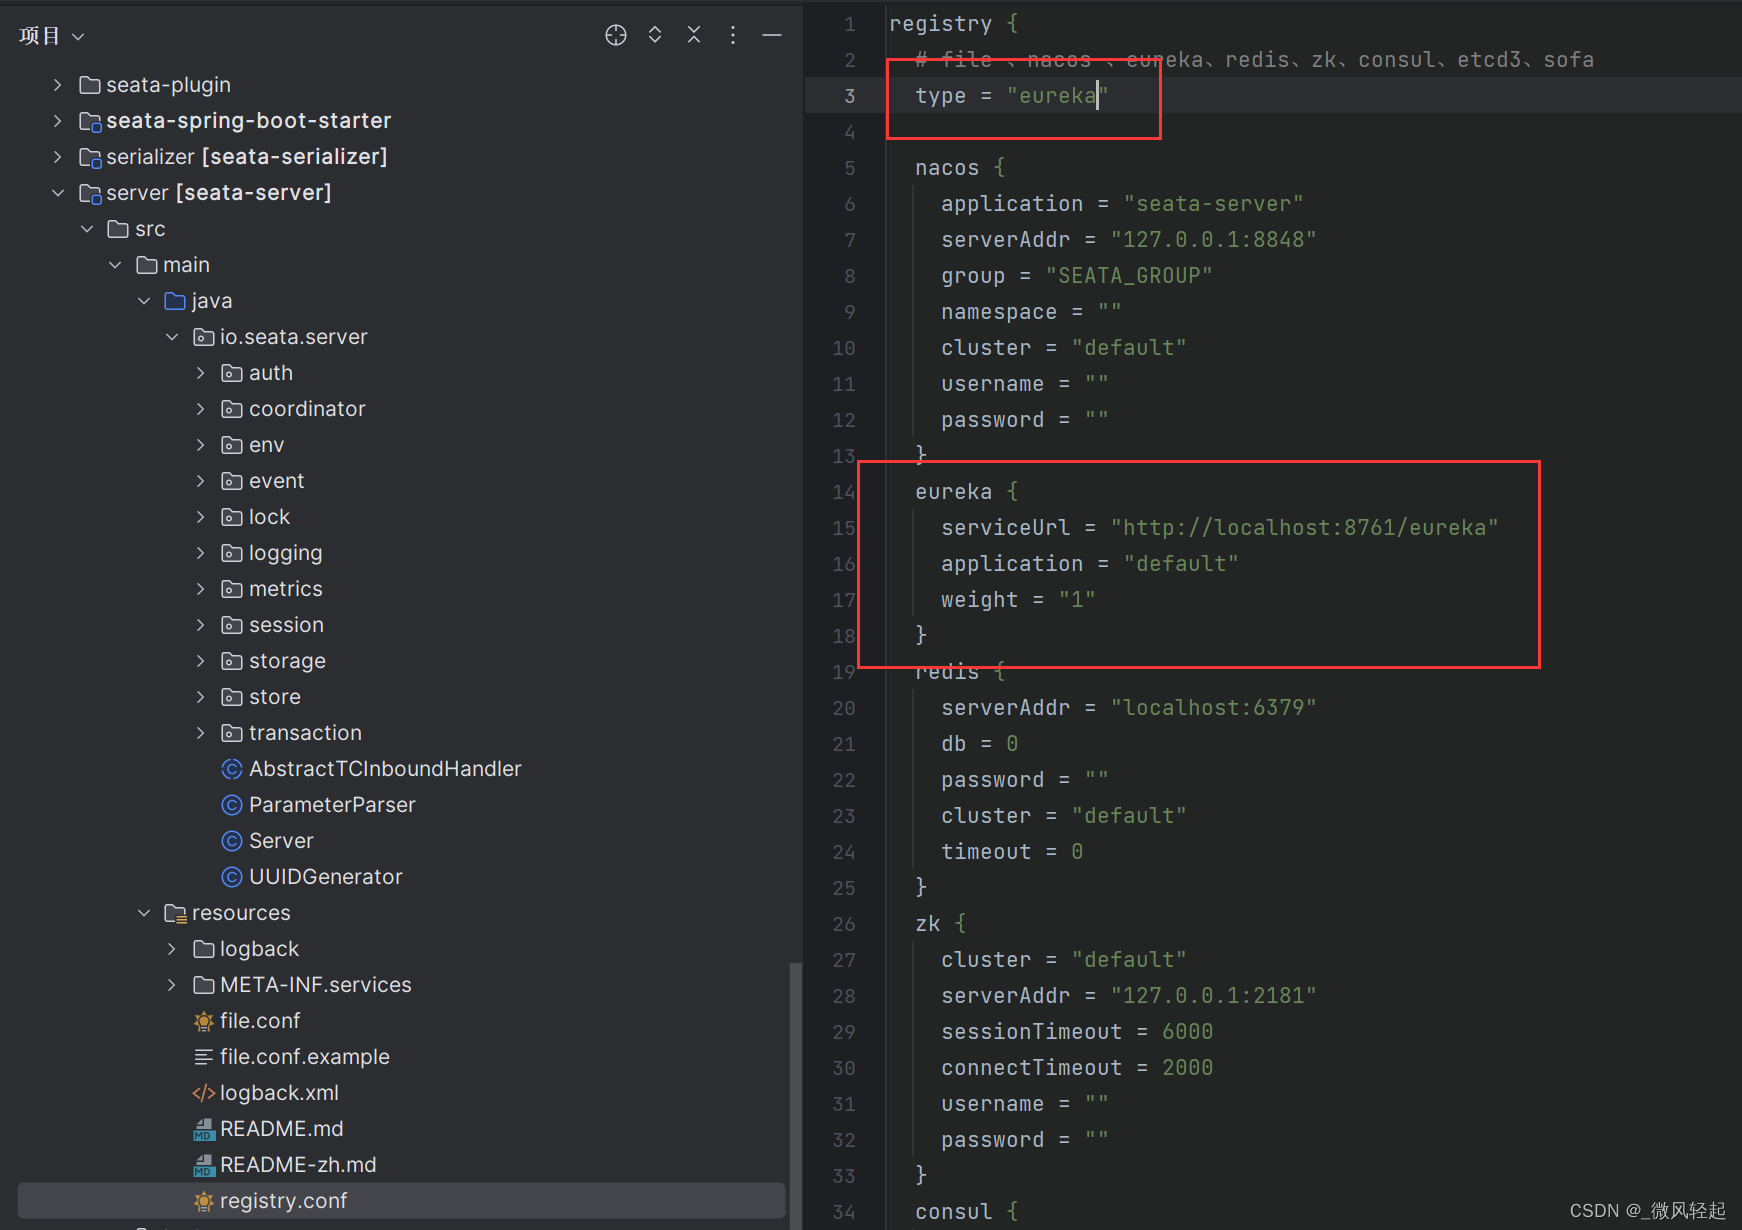Select the event package
This screenshot has height=1230, width=1742.
point(277,481)
